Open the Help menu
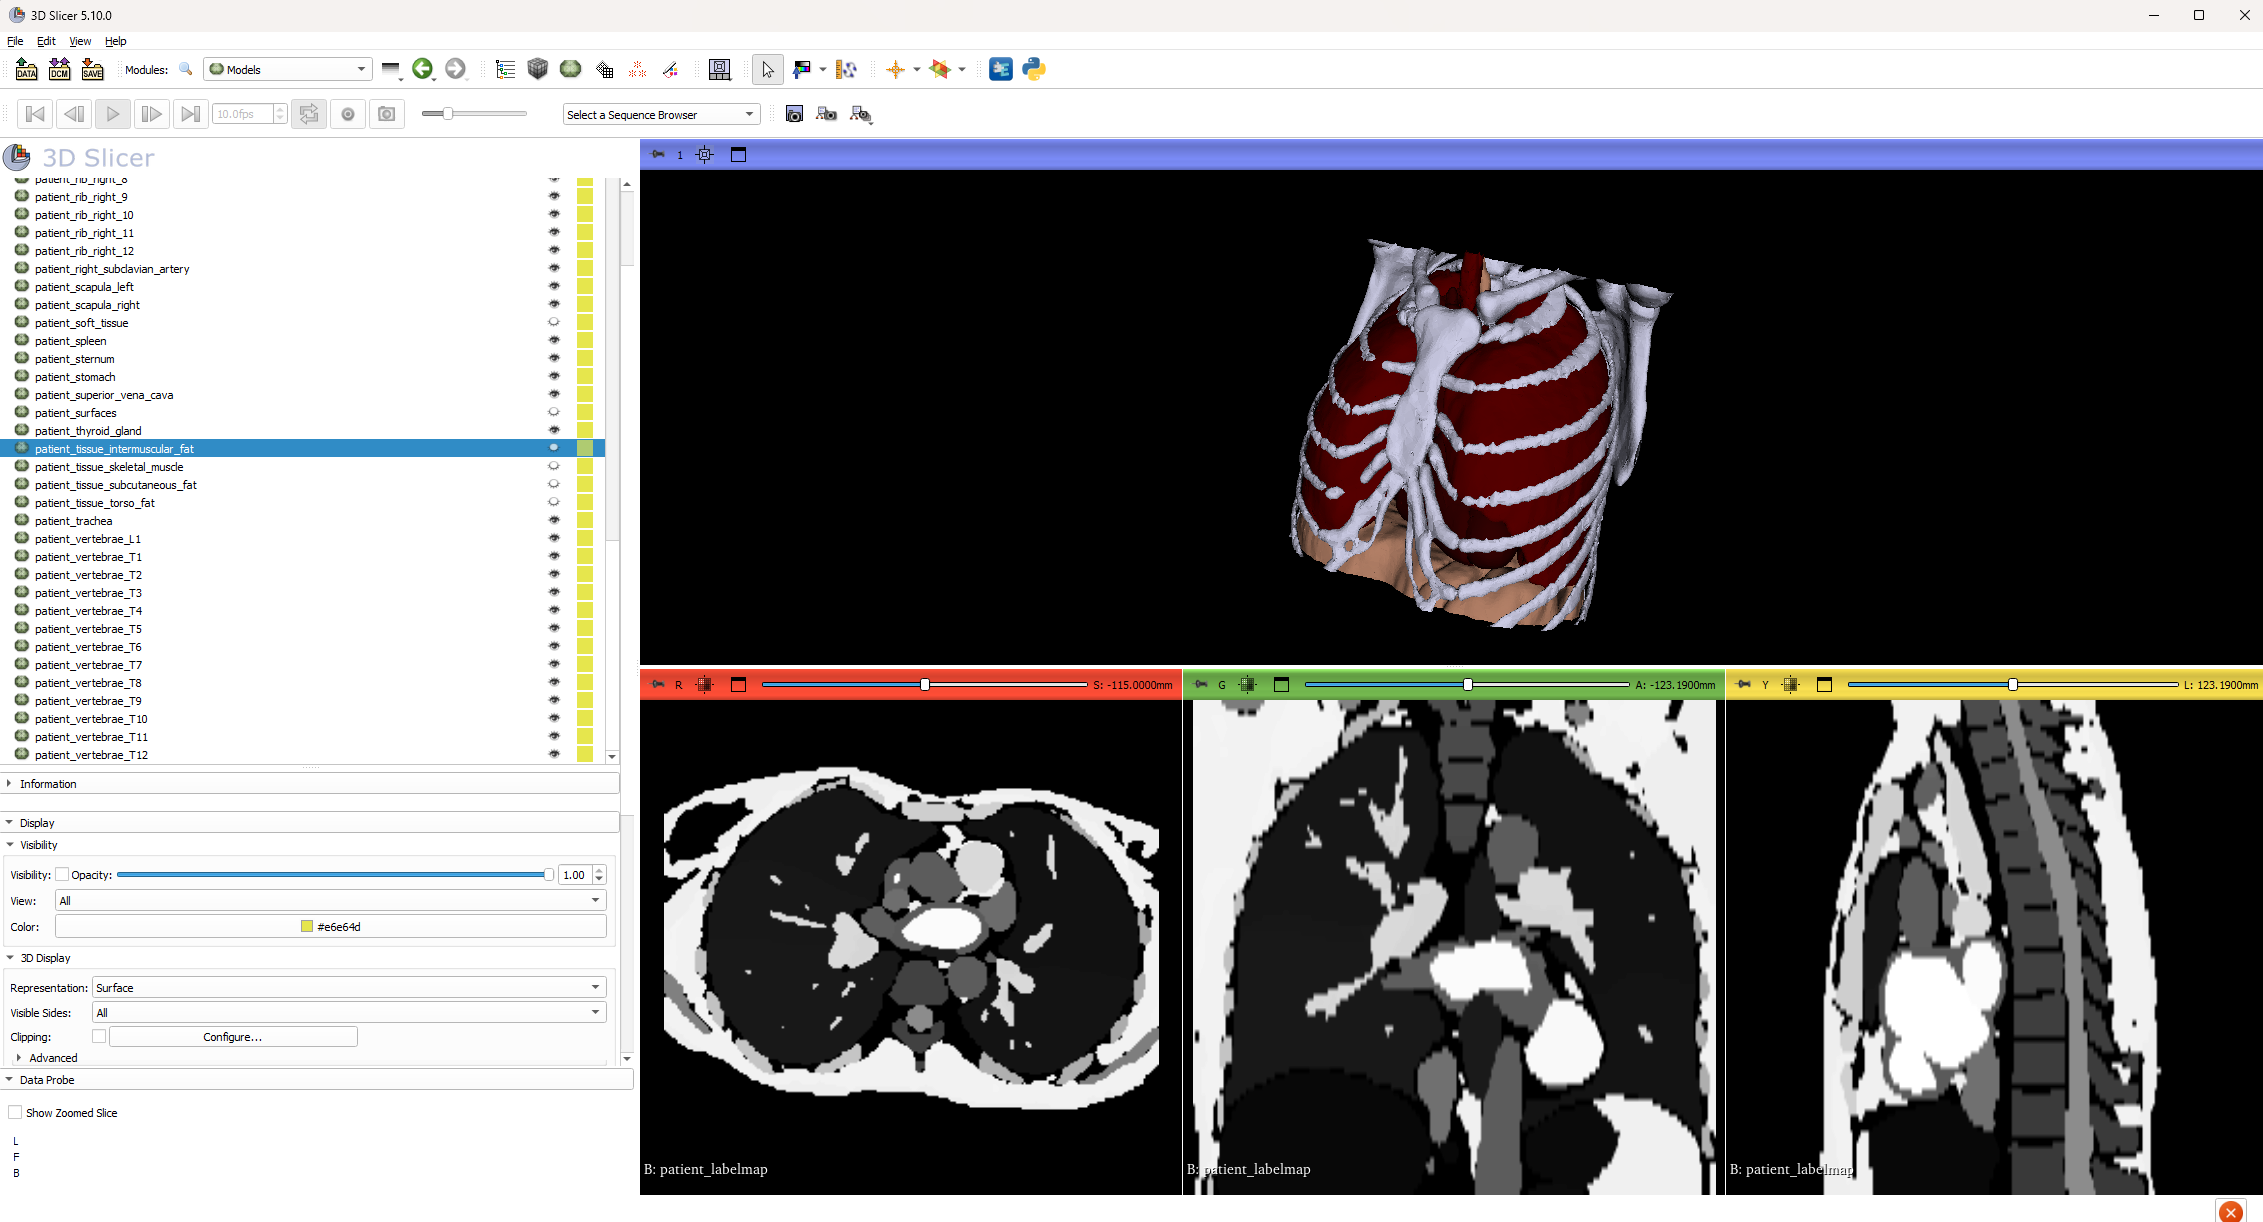The height and width of the screenshot is (1222, 2263). tap(116, 41)
